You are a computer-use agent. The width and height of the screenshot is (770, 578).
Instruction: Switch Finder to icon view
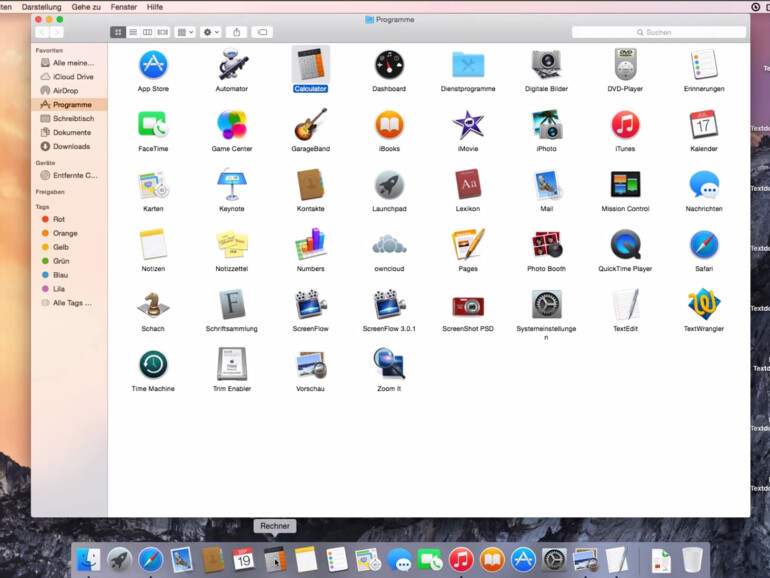click(118, 32)
